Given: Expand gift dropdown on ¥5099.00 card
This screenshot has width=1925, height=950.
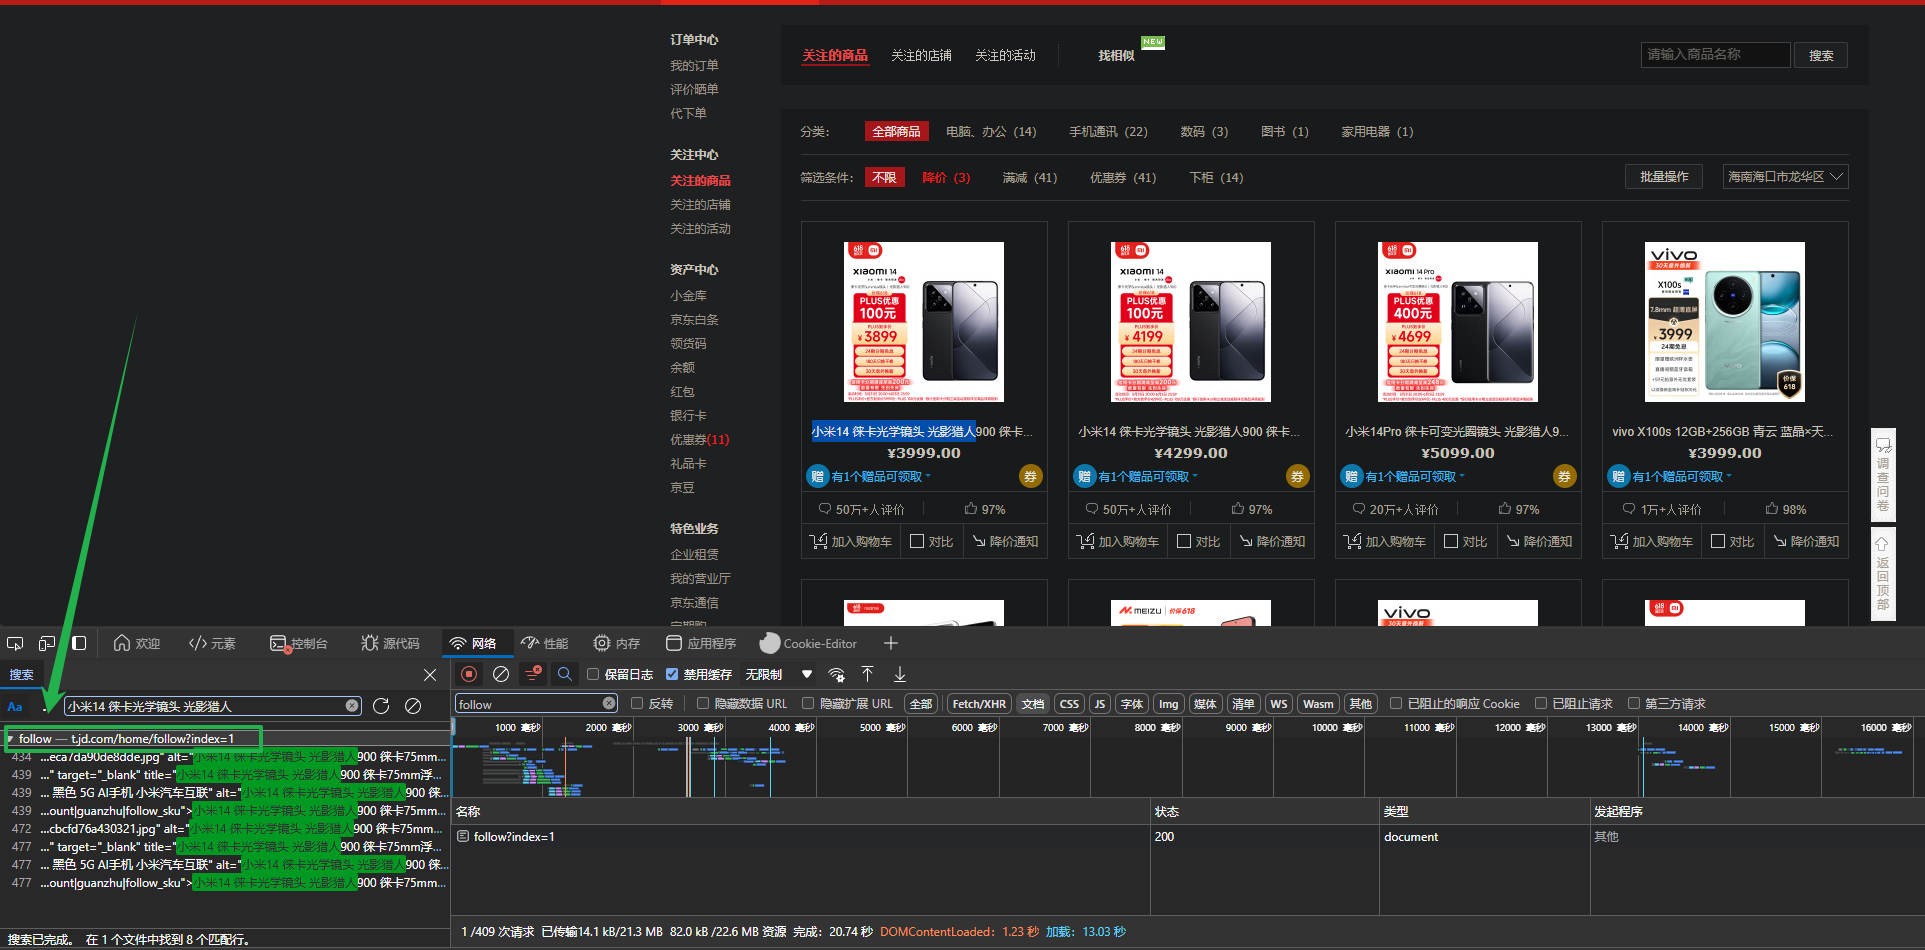Looking at the screenshot, I should click(1462, 476).
